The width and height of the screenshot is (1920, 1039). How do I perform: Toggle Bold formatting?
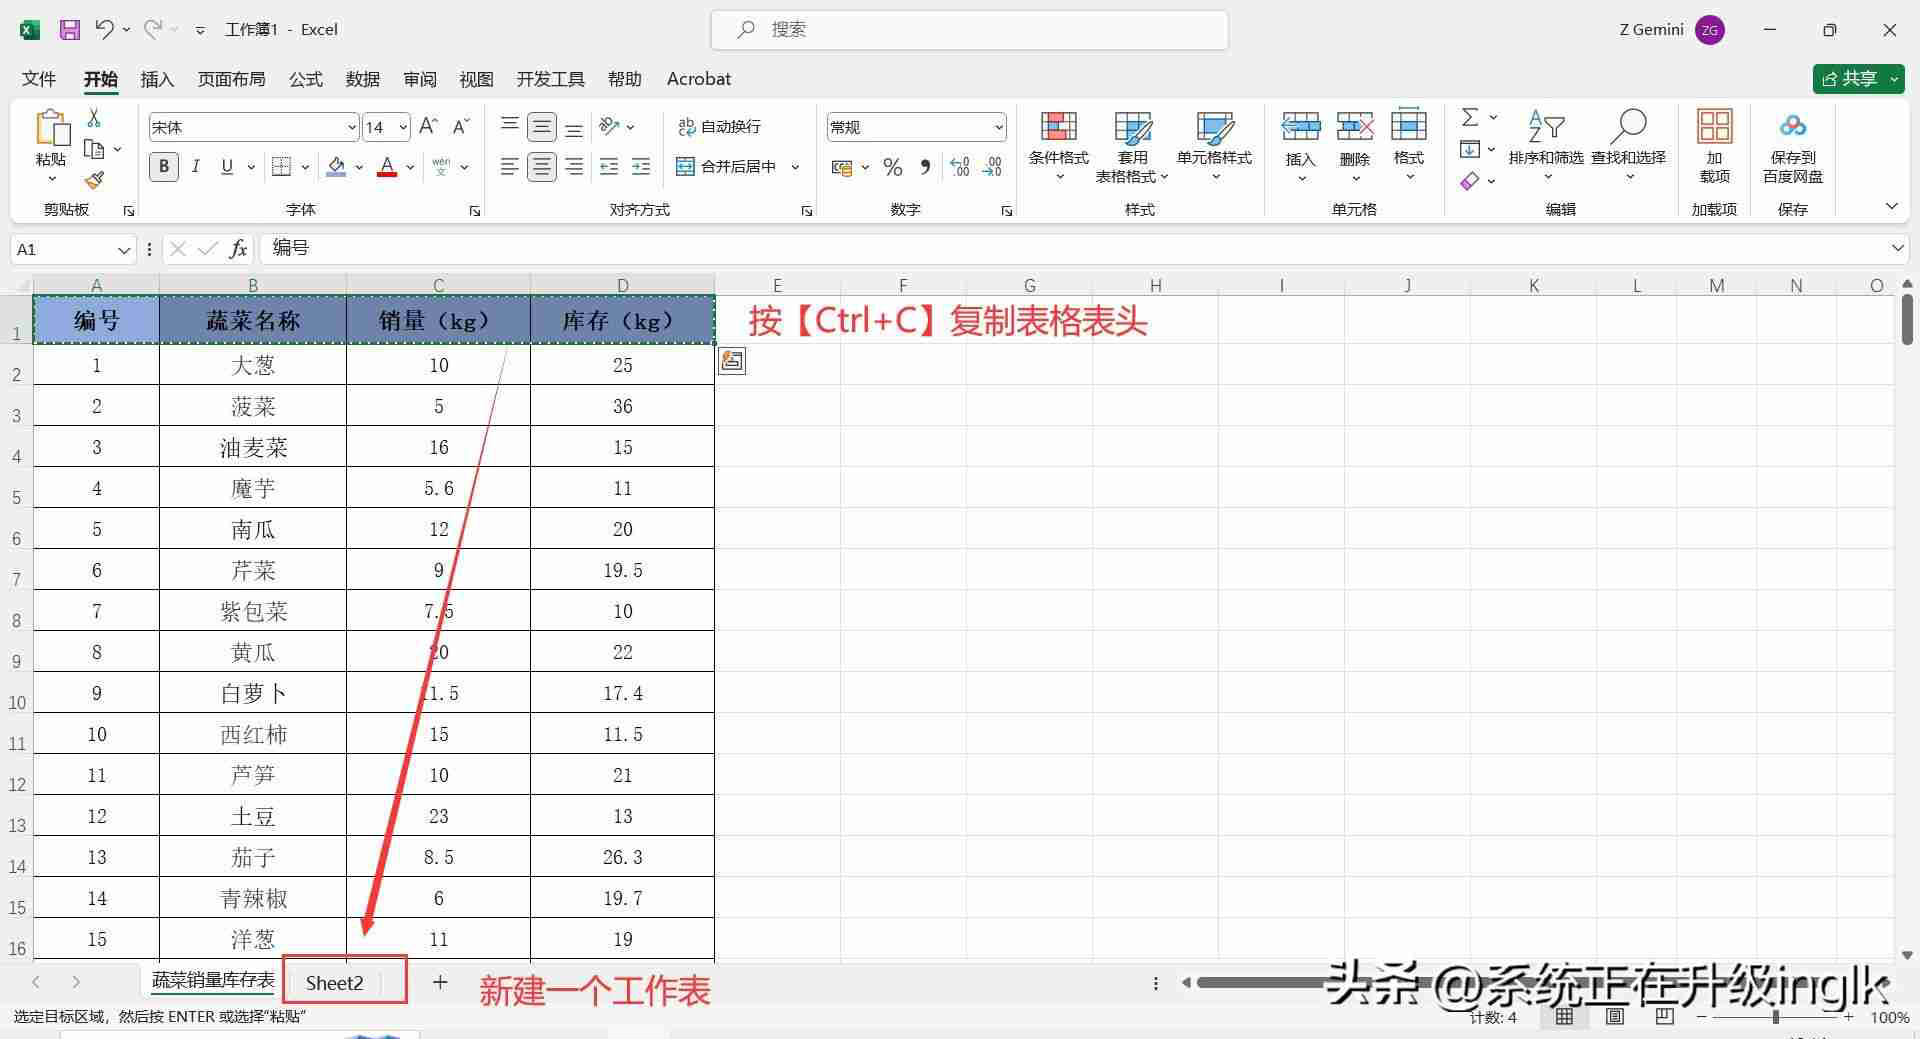click(x=164, y=166)
